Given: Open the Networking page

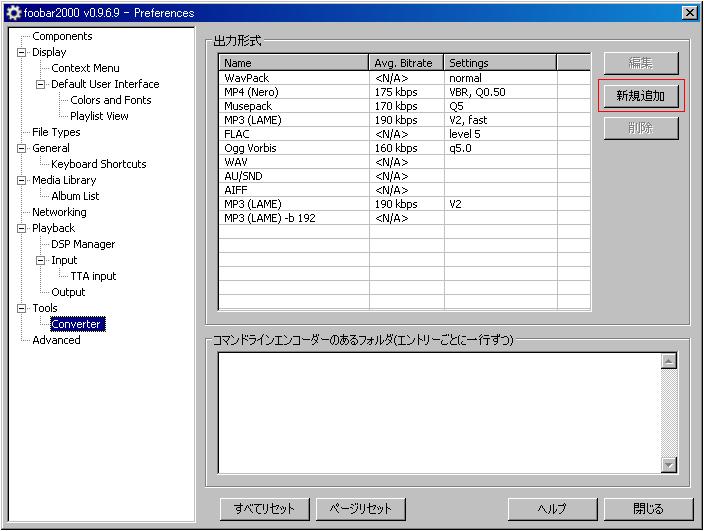Looking at the screenshot, I should [59, 212].
